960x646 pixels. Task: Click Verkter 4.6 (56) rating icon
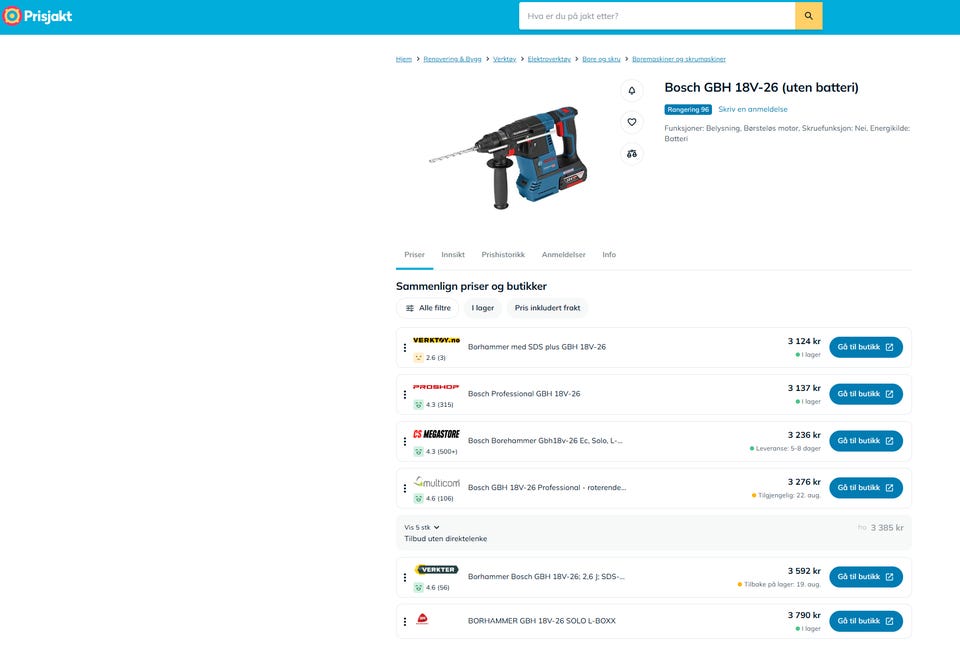[x=418, y=588]
